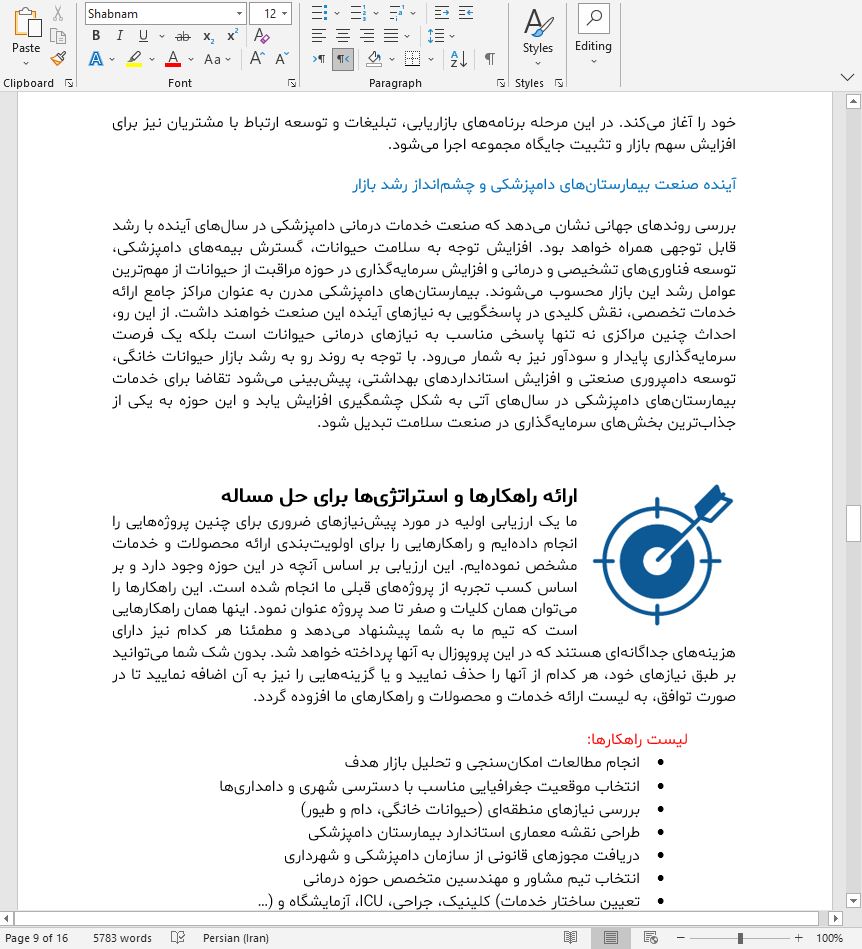Viewport: 862px width, 949px height.
Task: Click the Sort A-Z icon
Action: point(459,59)
